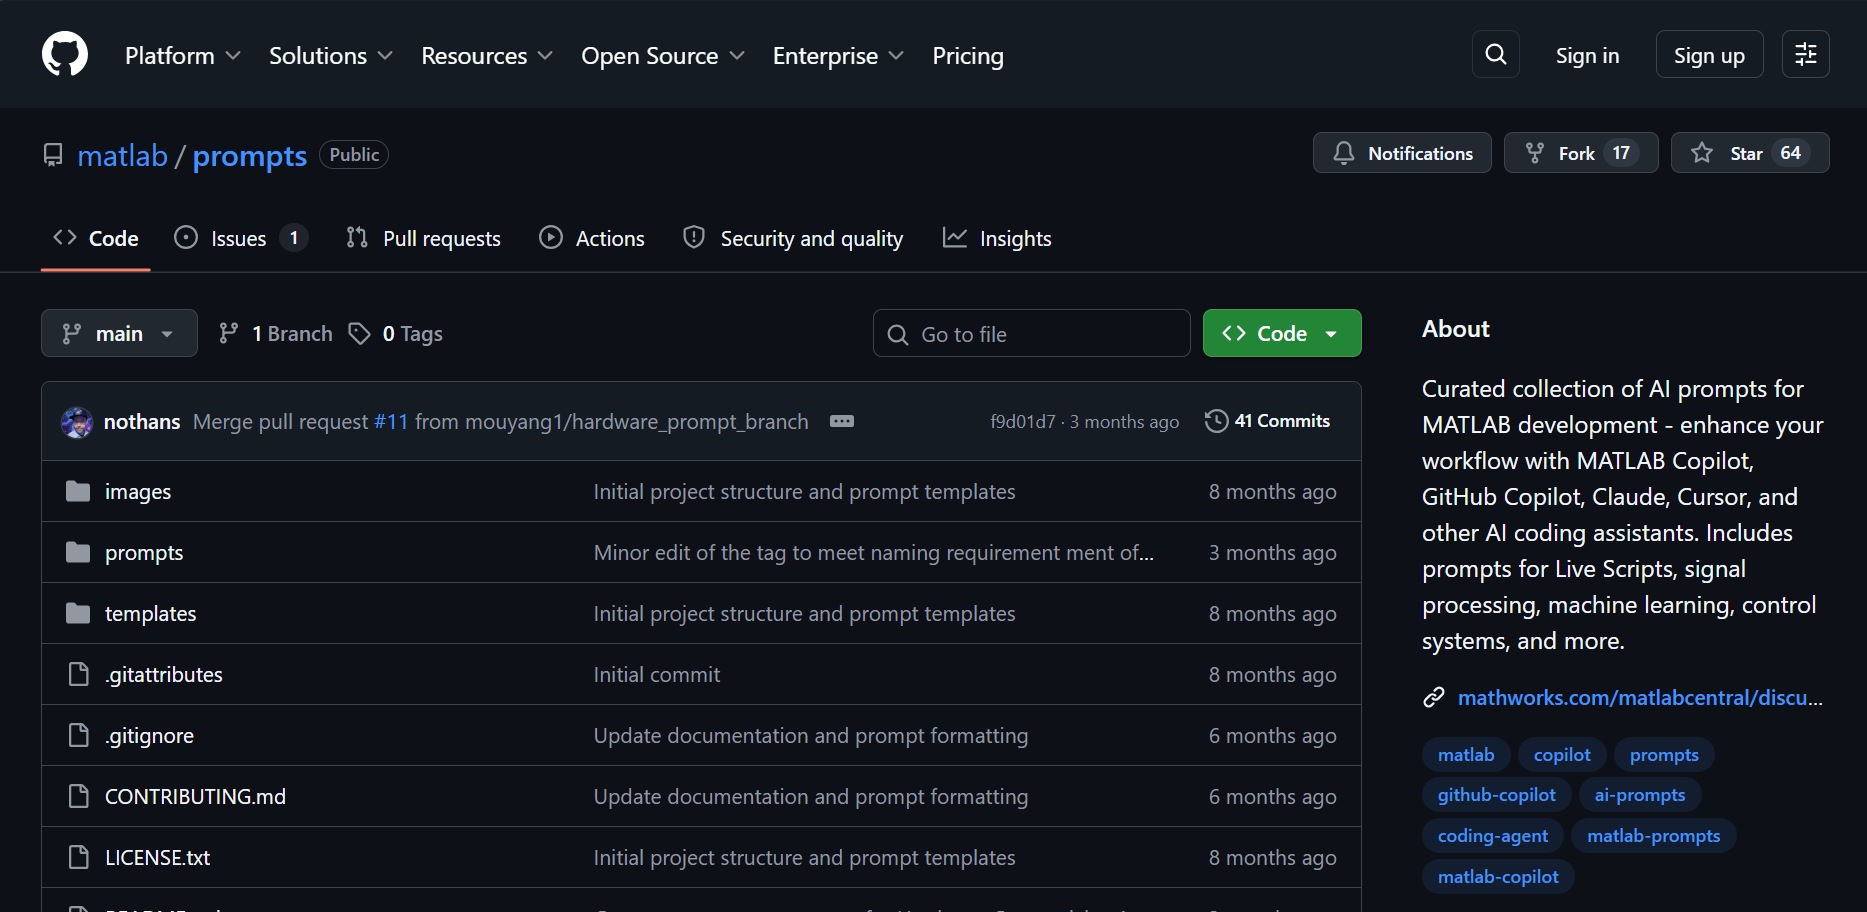Click the ai-prompts topic tag
1867x912 pixels.
pyautogui.click(x=1640, y=795)
